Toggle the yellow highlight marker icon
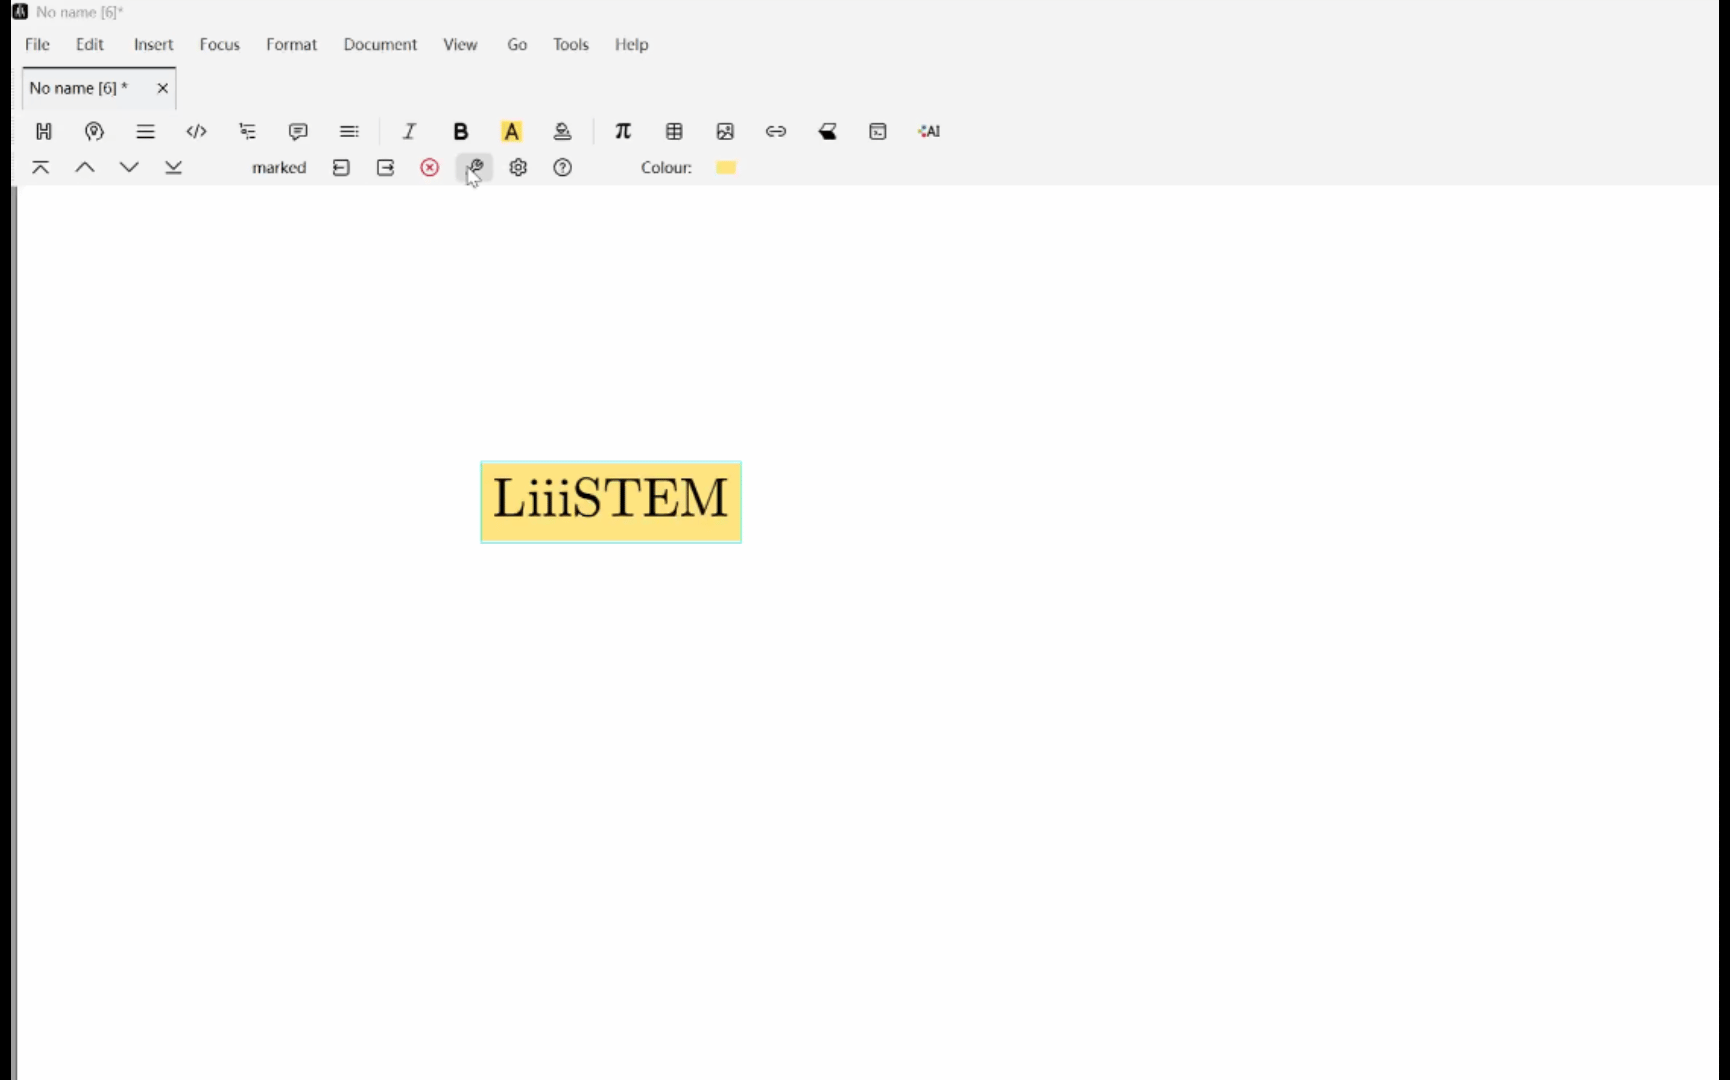The image size is (1730, 1080). (511, 131)
